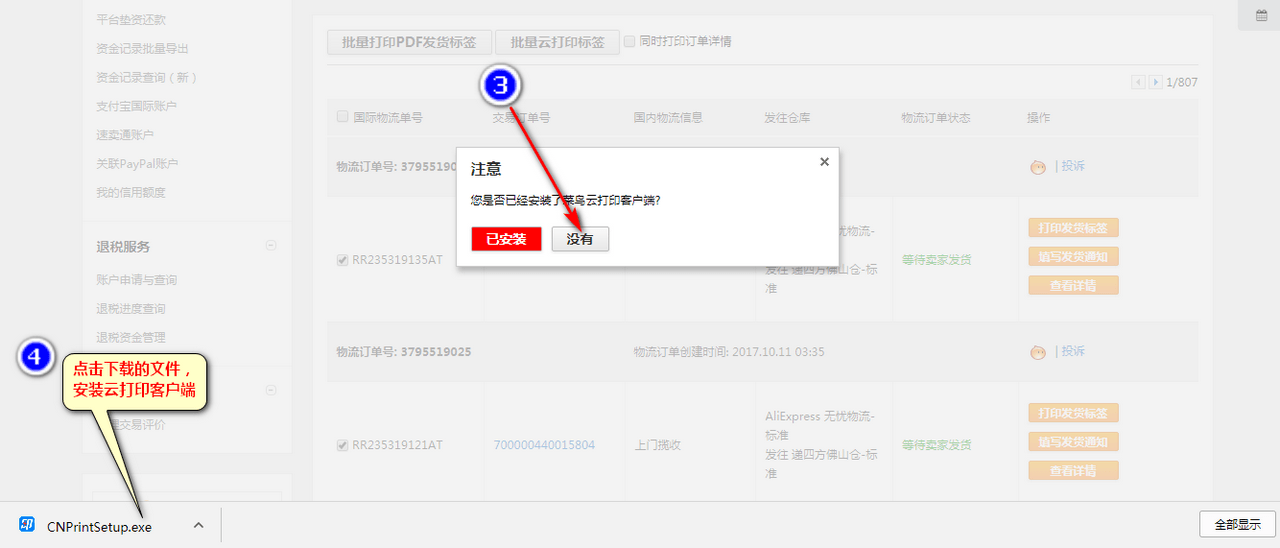
Task: Open 退税进度查询 in the sidebar
Action: pyautogui.click(x=131, y=309)
